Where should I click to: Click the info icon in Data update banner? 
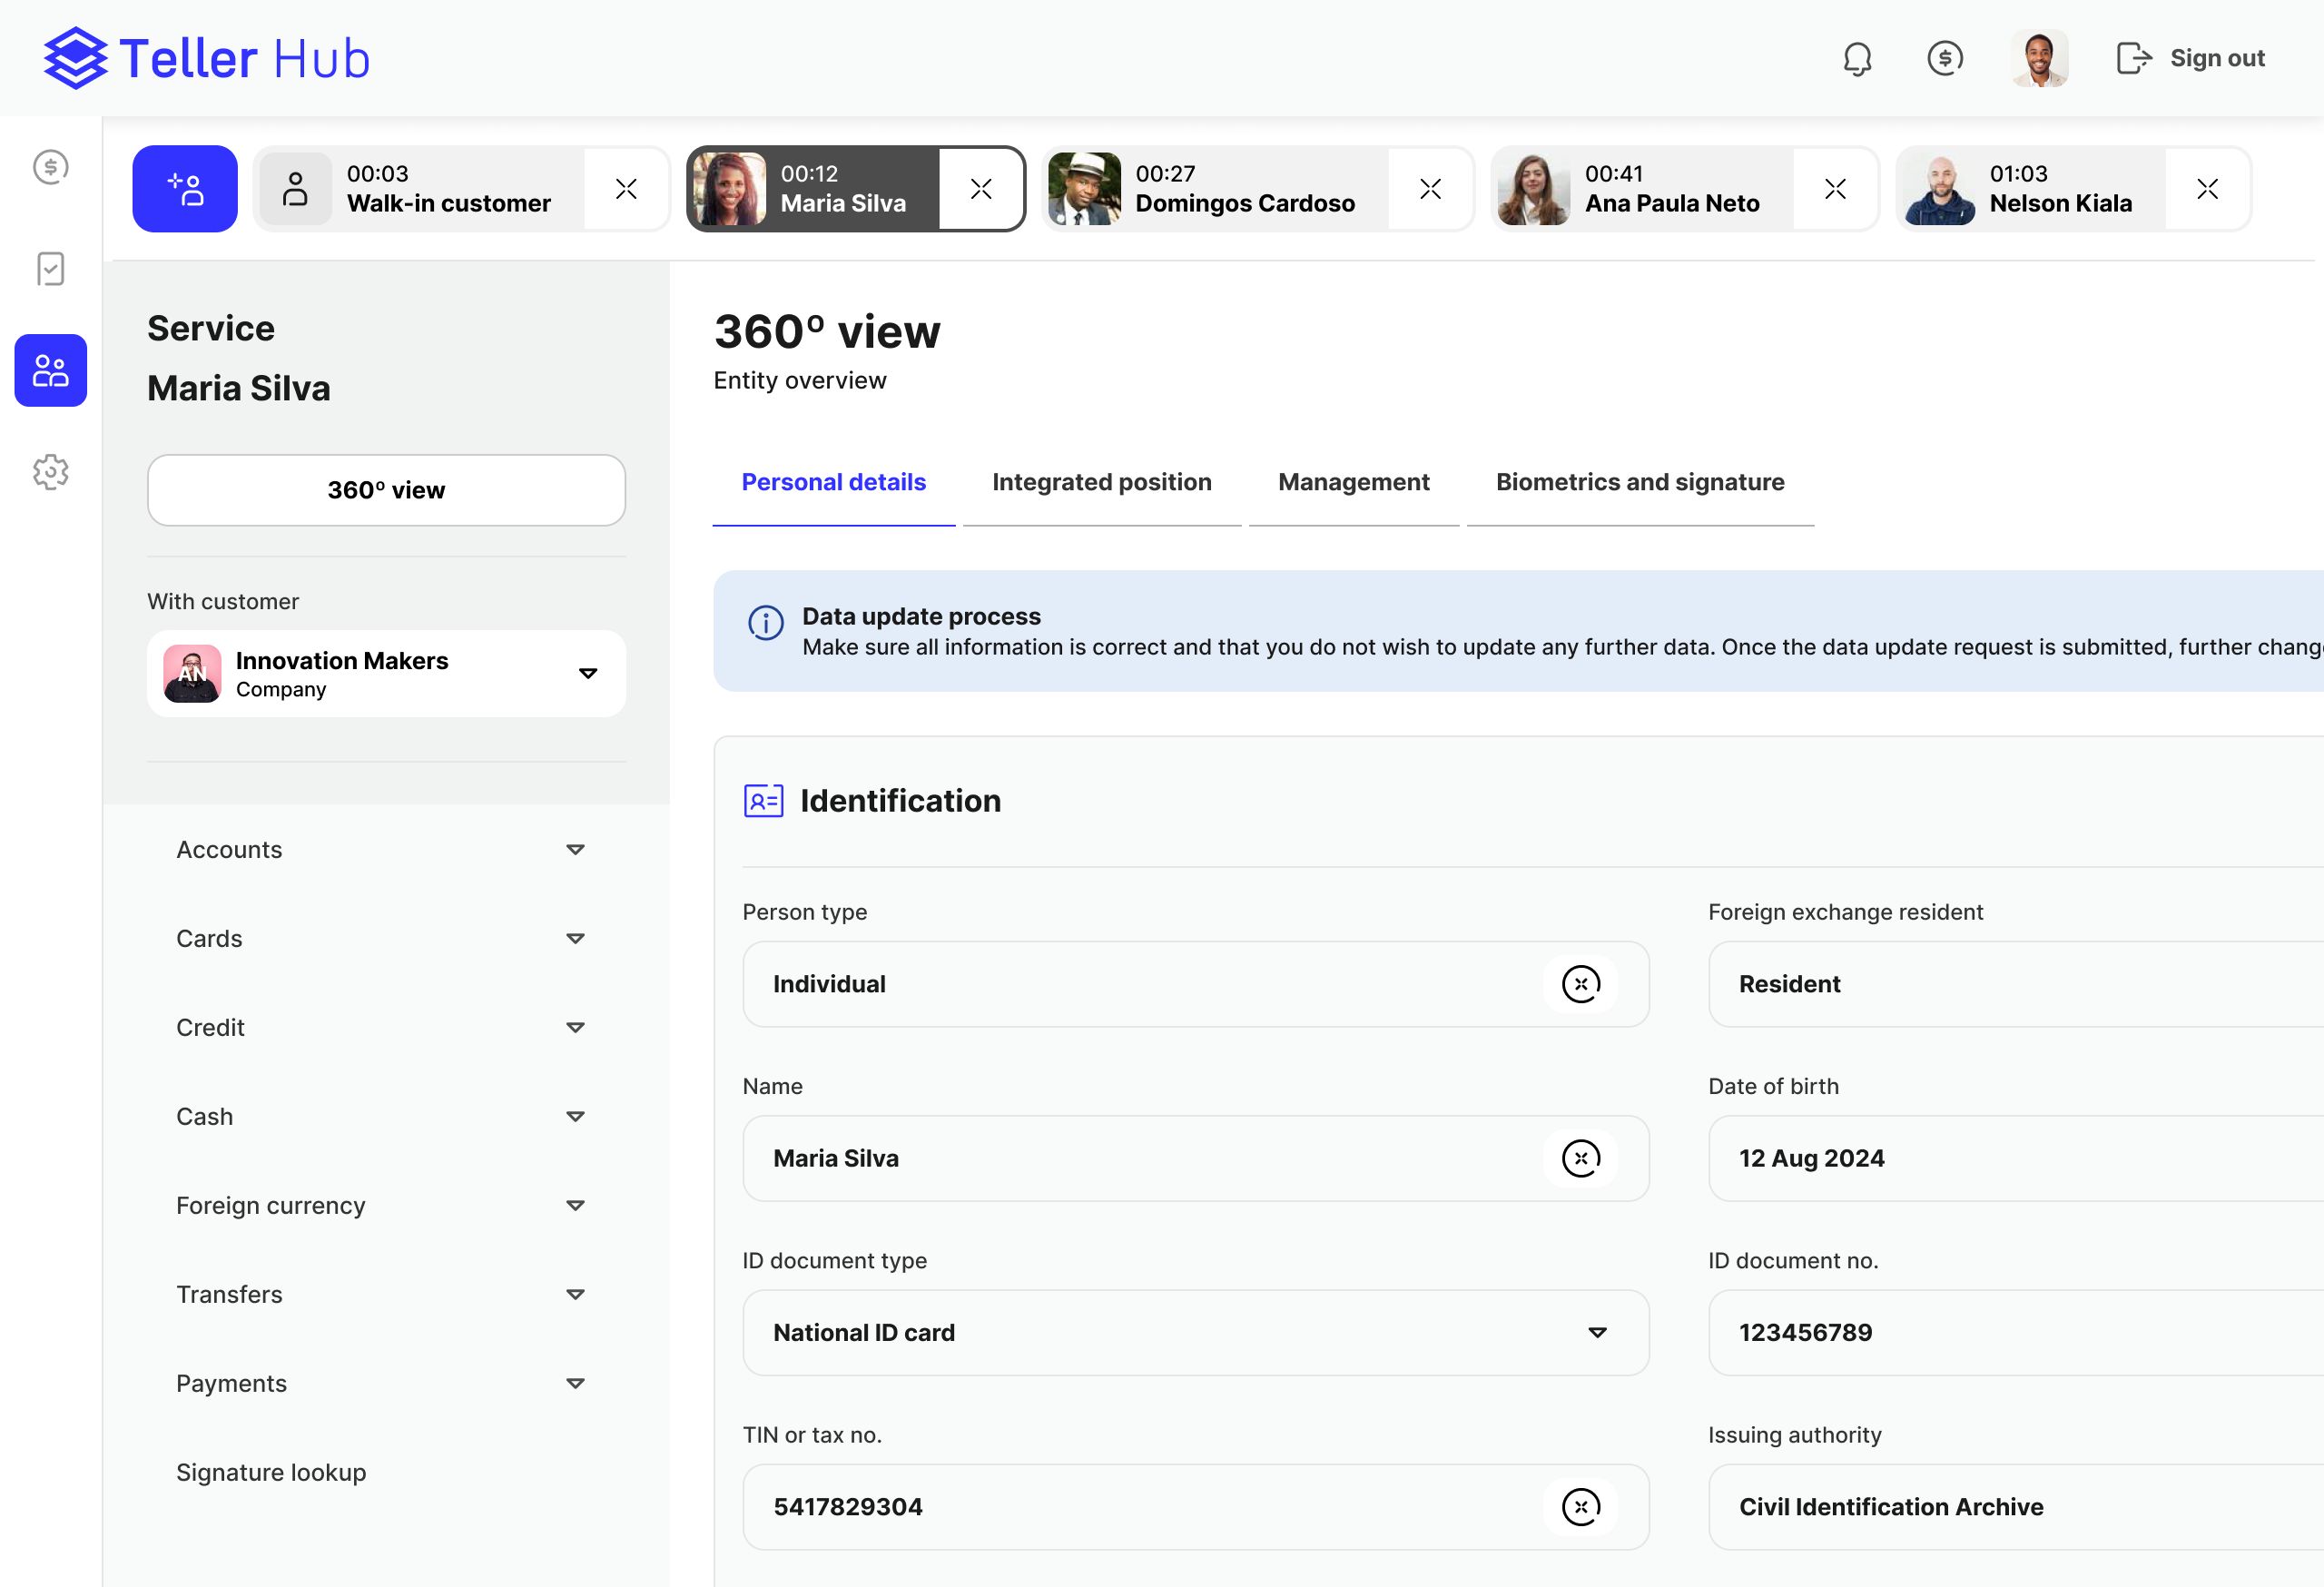[766, 622]
